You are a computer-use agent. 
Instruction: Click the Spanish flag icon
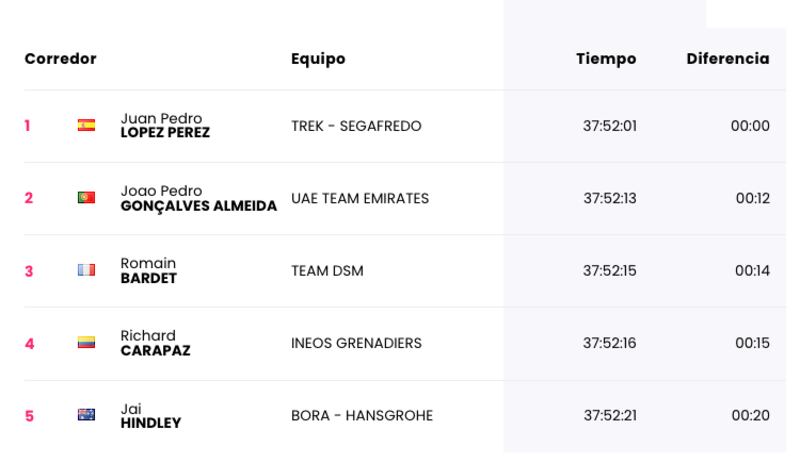(86, 125)
